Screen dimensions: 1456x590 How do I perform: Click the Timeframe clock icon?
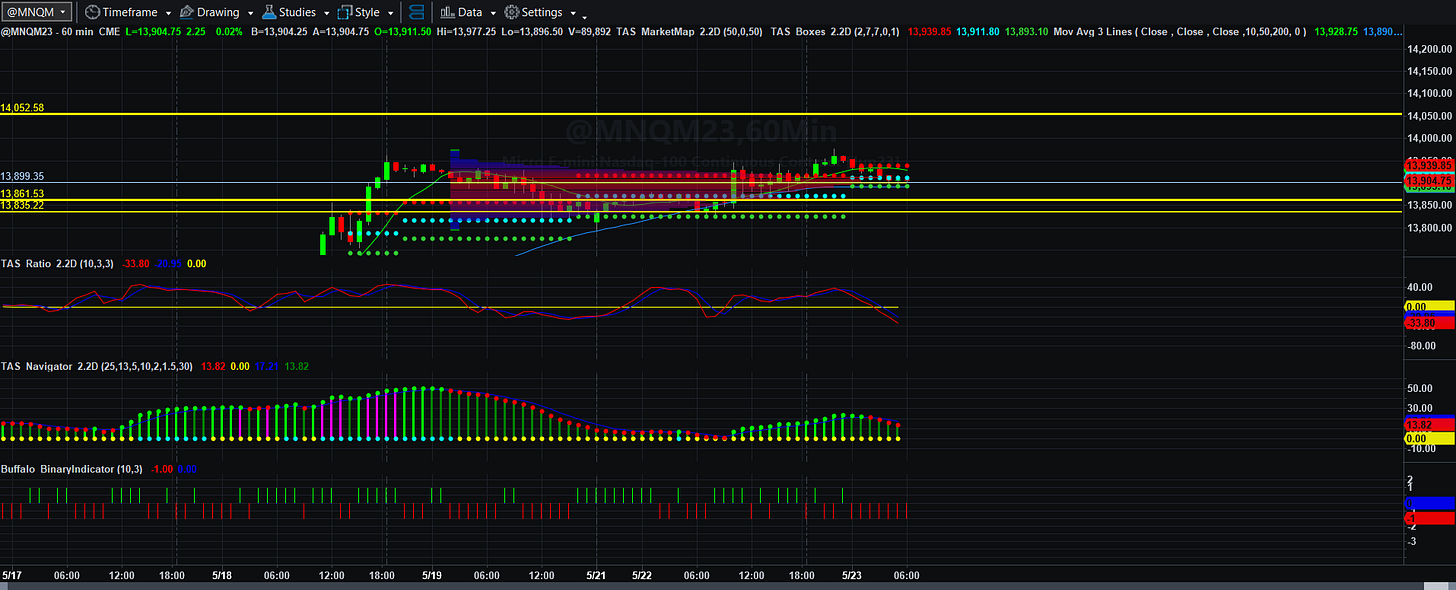(92, 13)
